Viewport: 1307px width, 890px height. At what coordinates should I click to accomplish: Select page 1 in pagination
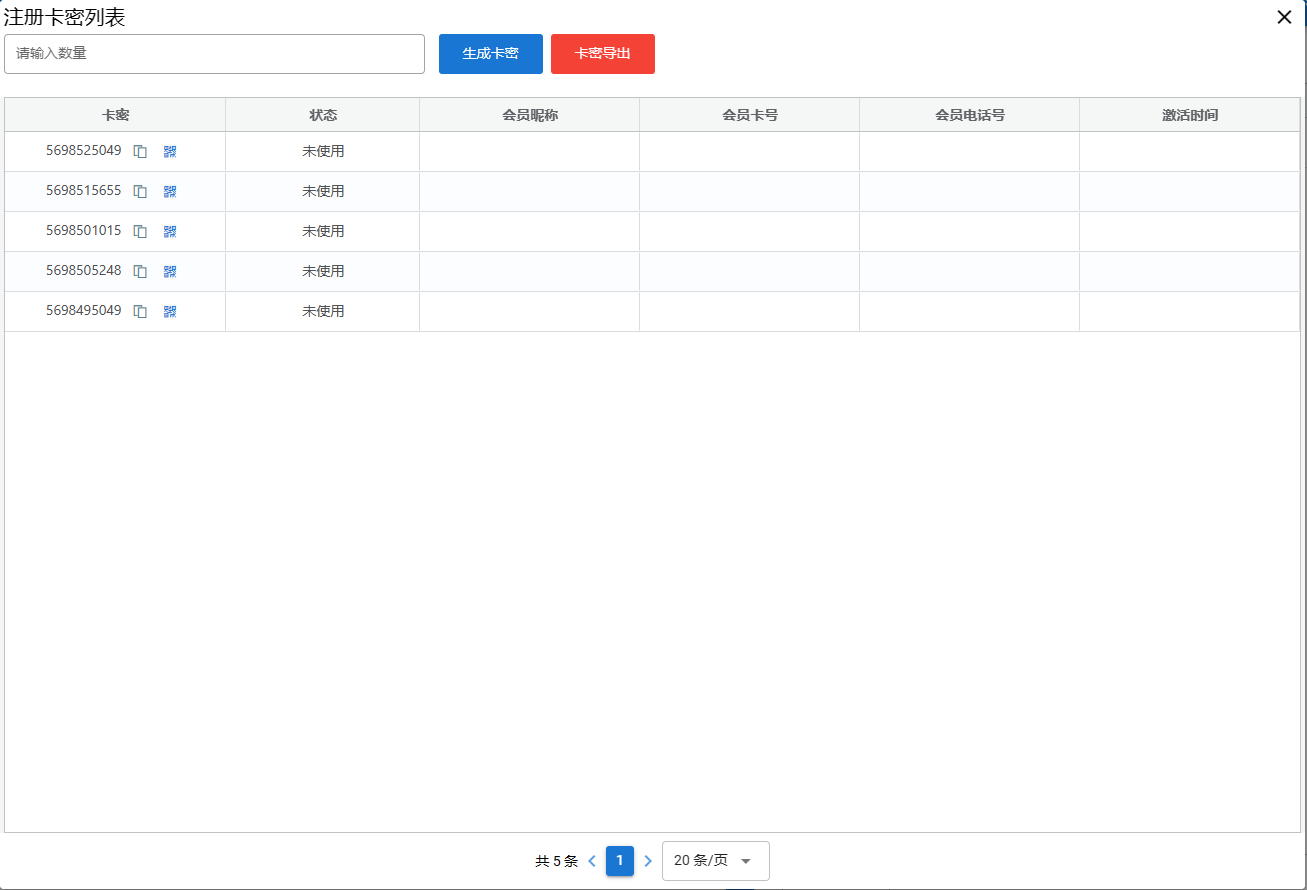click(620, 861)
